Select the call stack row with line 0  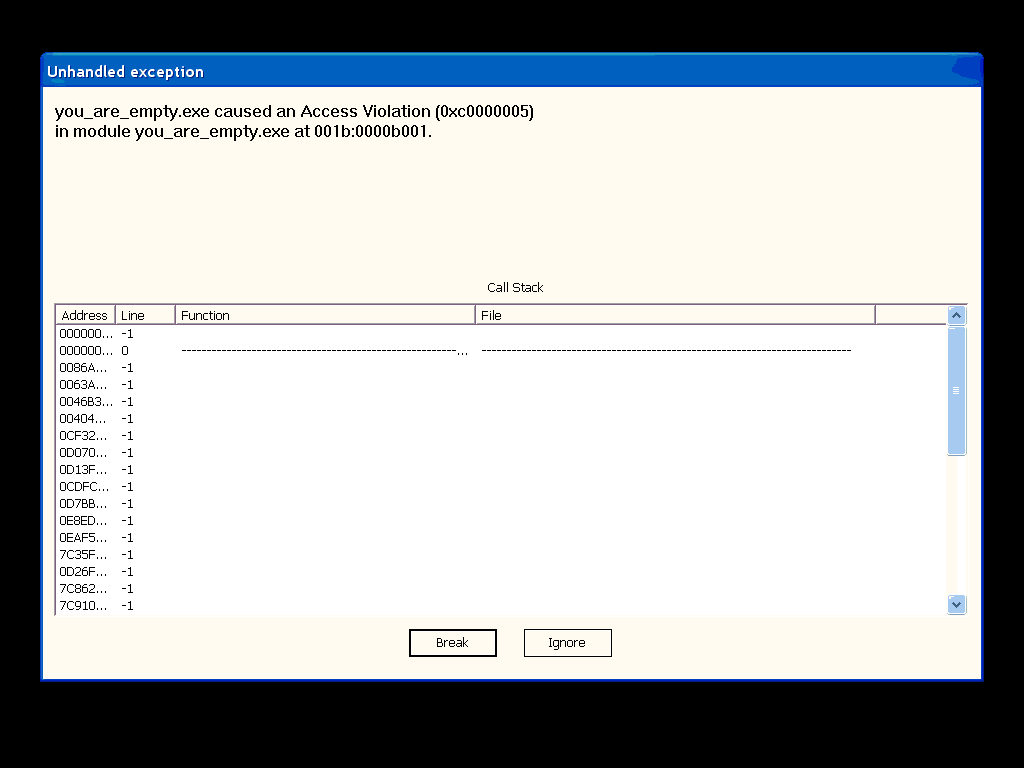(86, 351)
